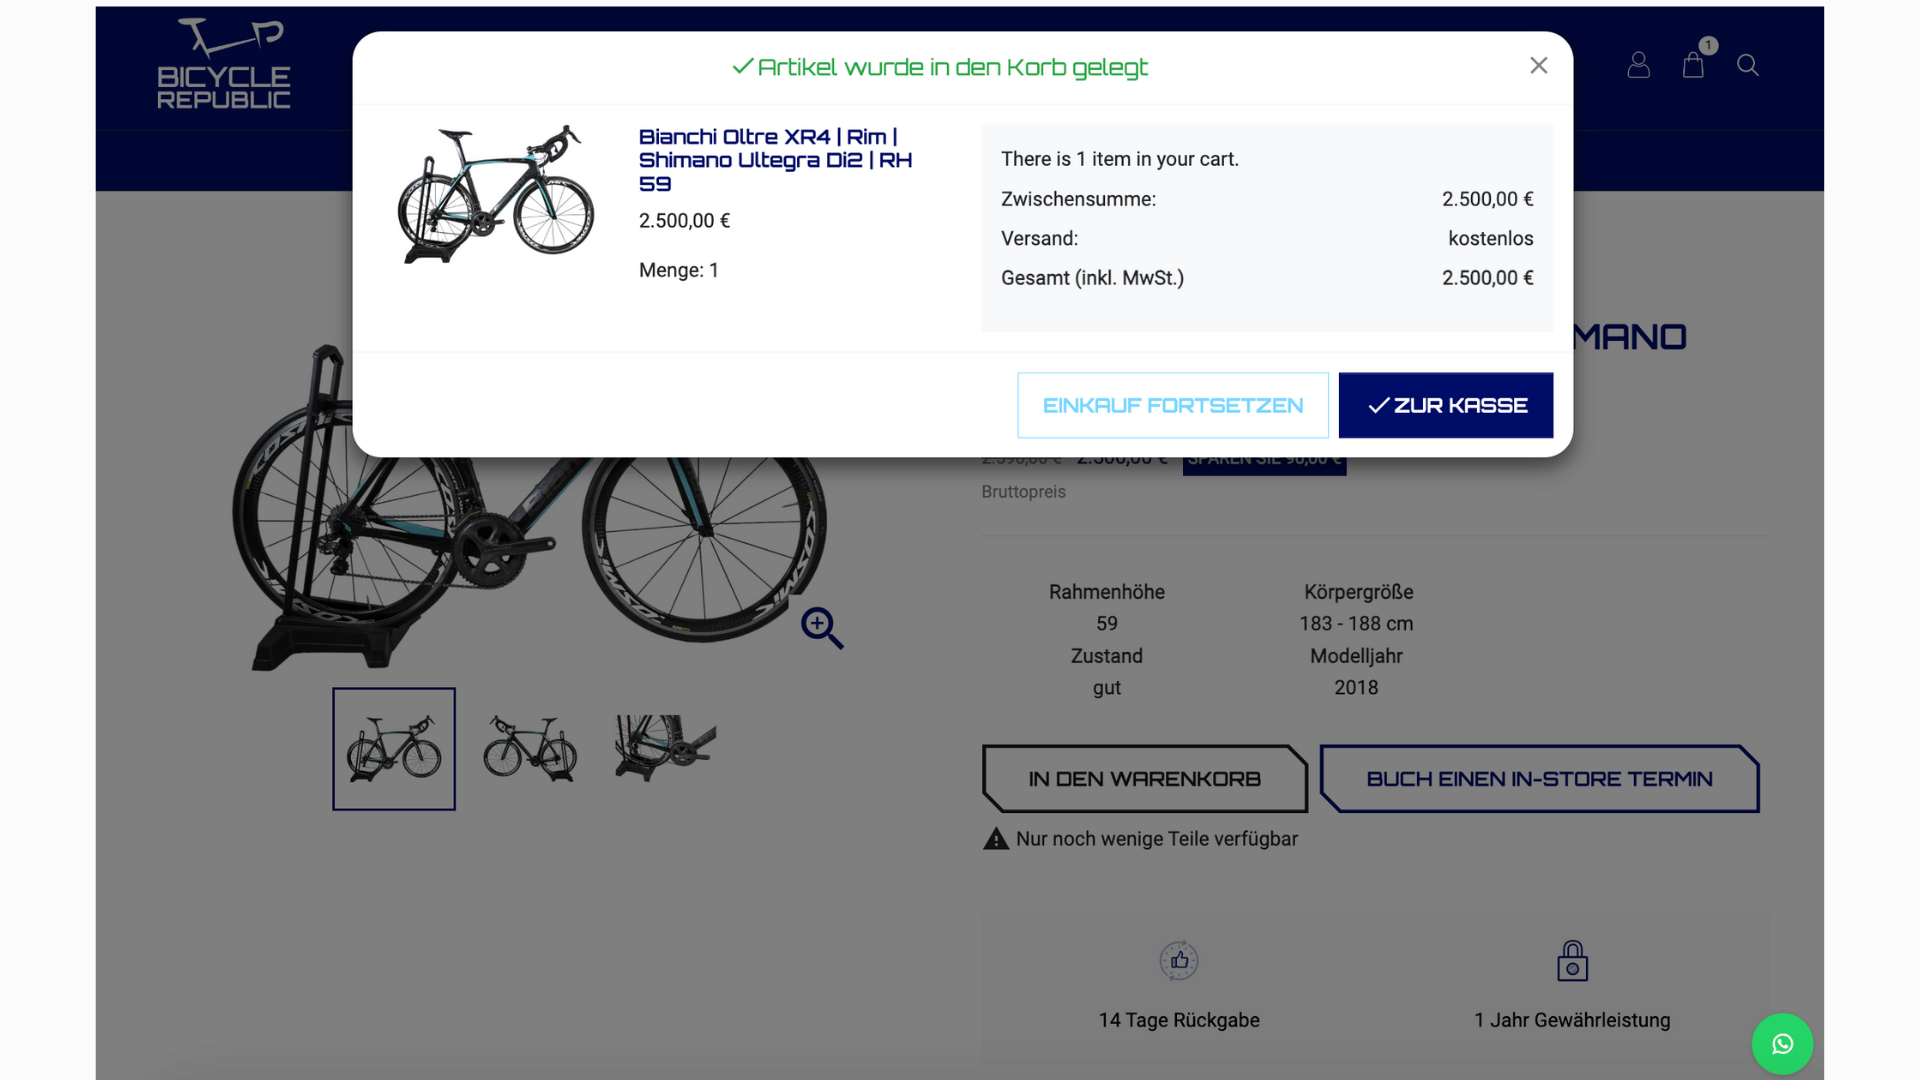This screenshot has width=1920, height=1080.
Task: Click the Körpergröße 183 - 188 cm value
Action: [x=1356, y=624]
